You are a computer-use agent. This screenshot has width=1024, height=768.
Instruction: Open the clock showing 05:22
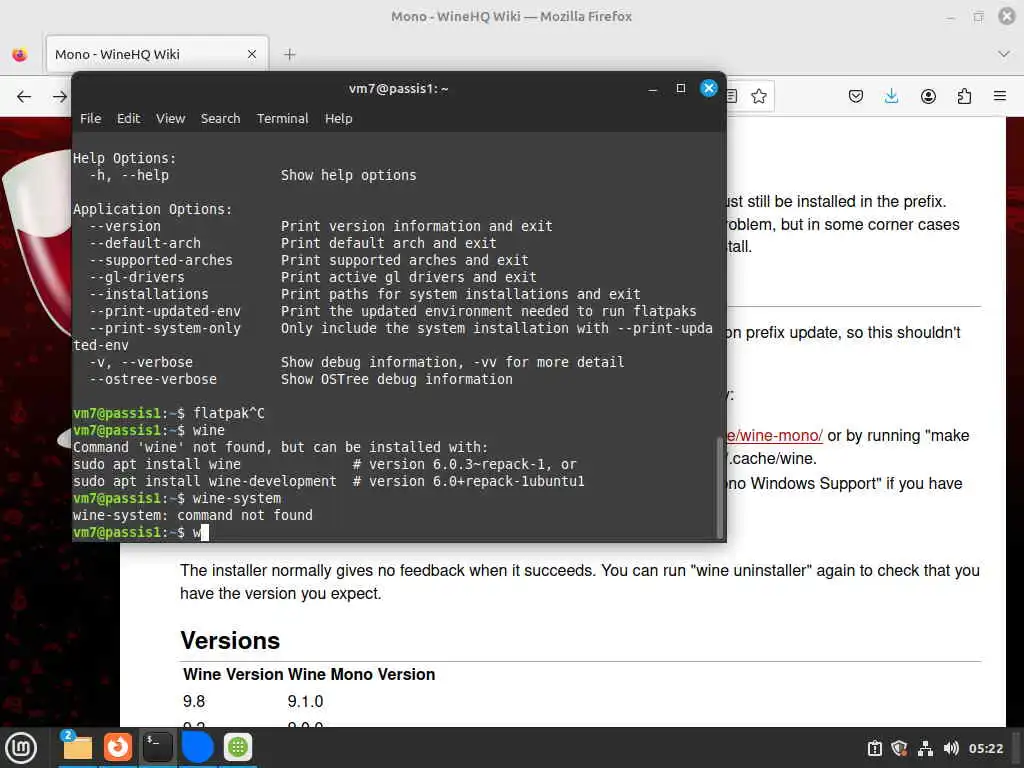click(985, 748)
